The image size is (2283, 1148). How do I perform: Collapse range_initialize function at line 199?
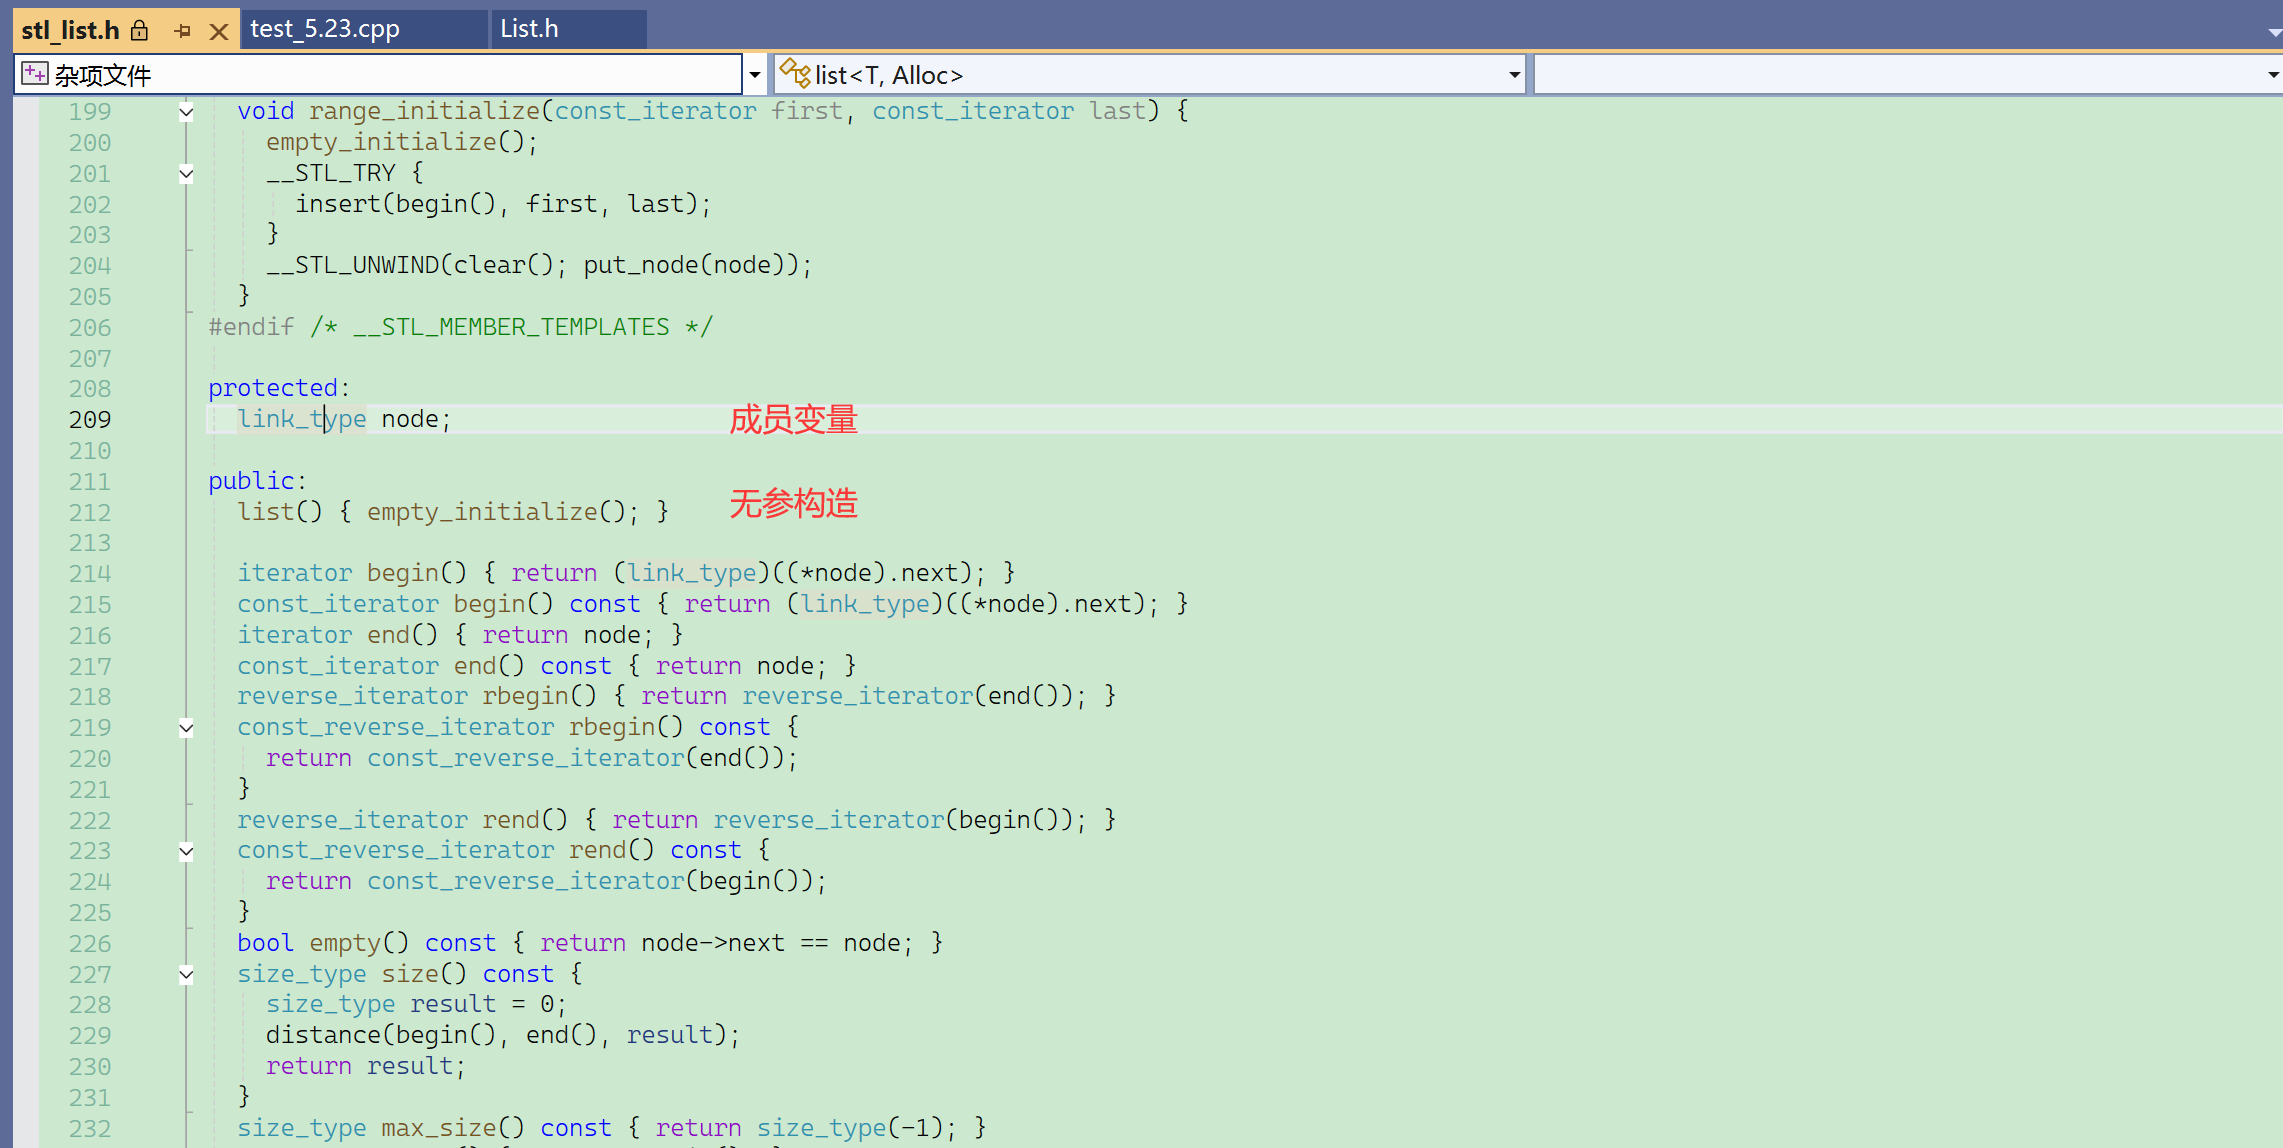pyautogui.click(x=186, y=112)
